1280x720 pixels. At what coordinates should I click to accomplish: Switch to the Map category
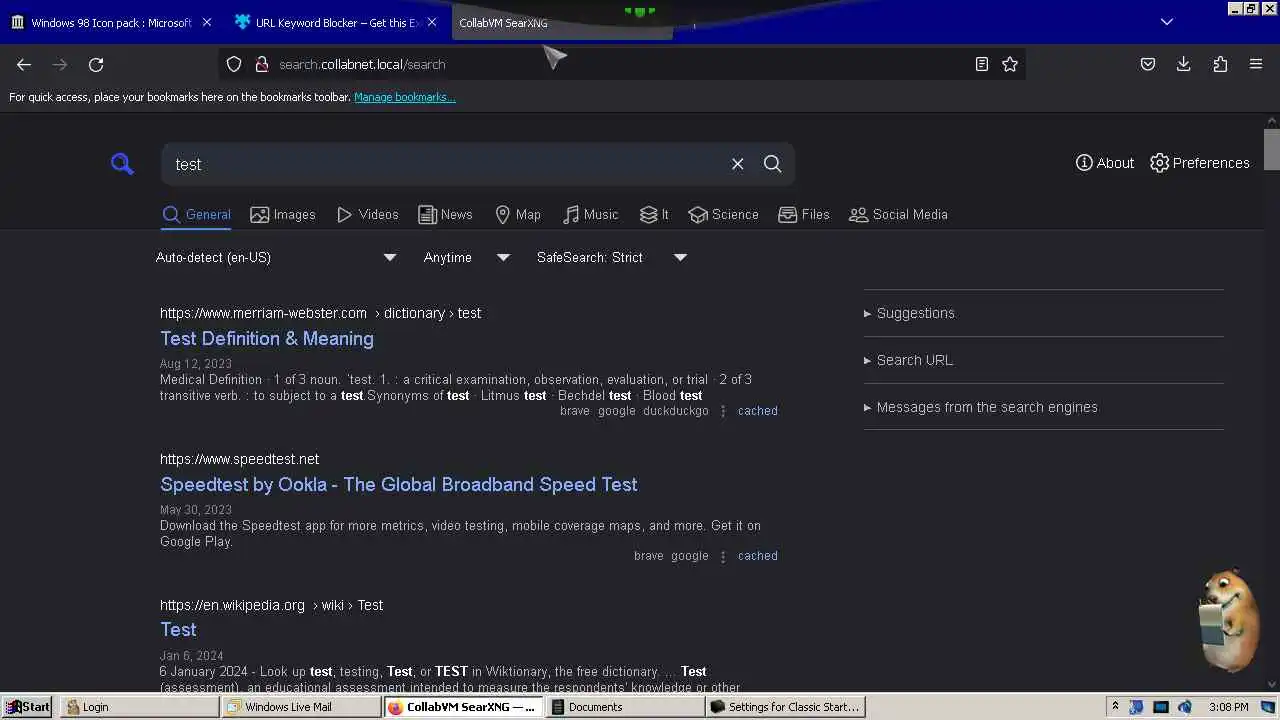(518, 214)
